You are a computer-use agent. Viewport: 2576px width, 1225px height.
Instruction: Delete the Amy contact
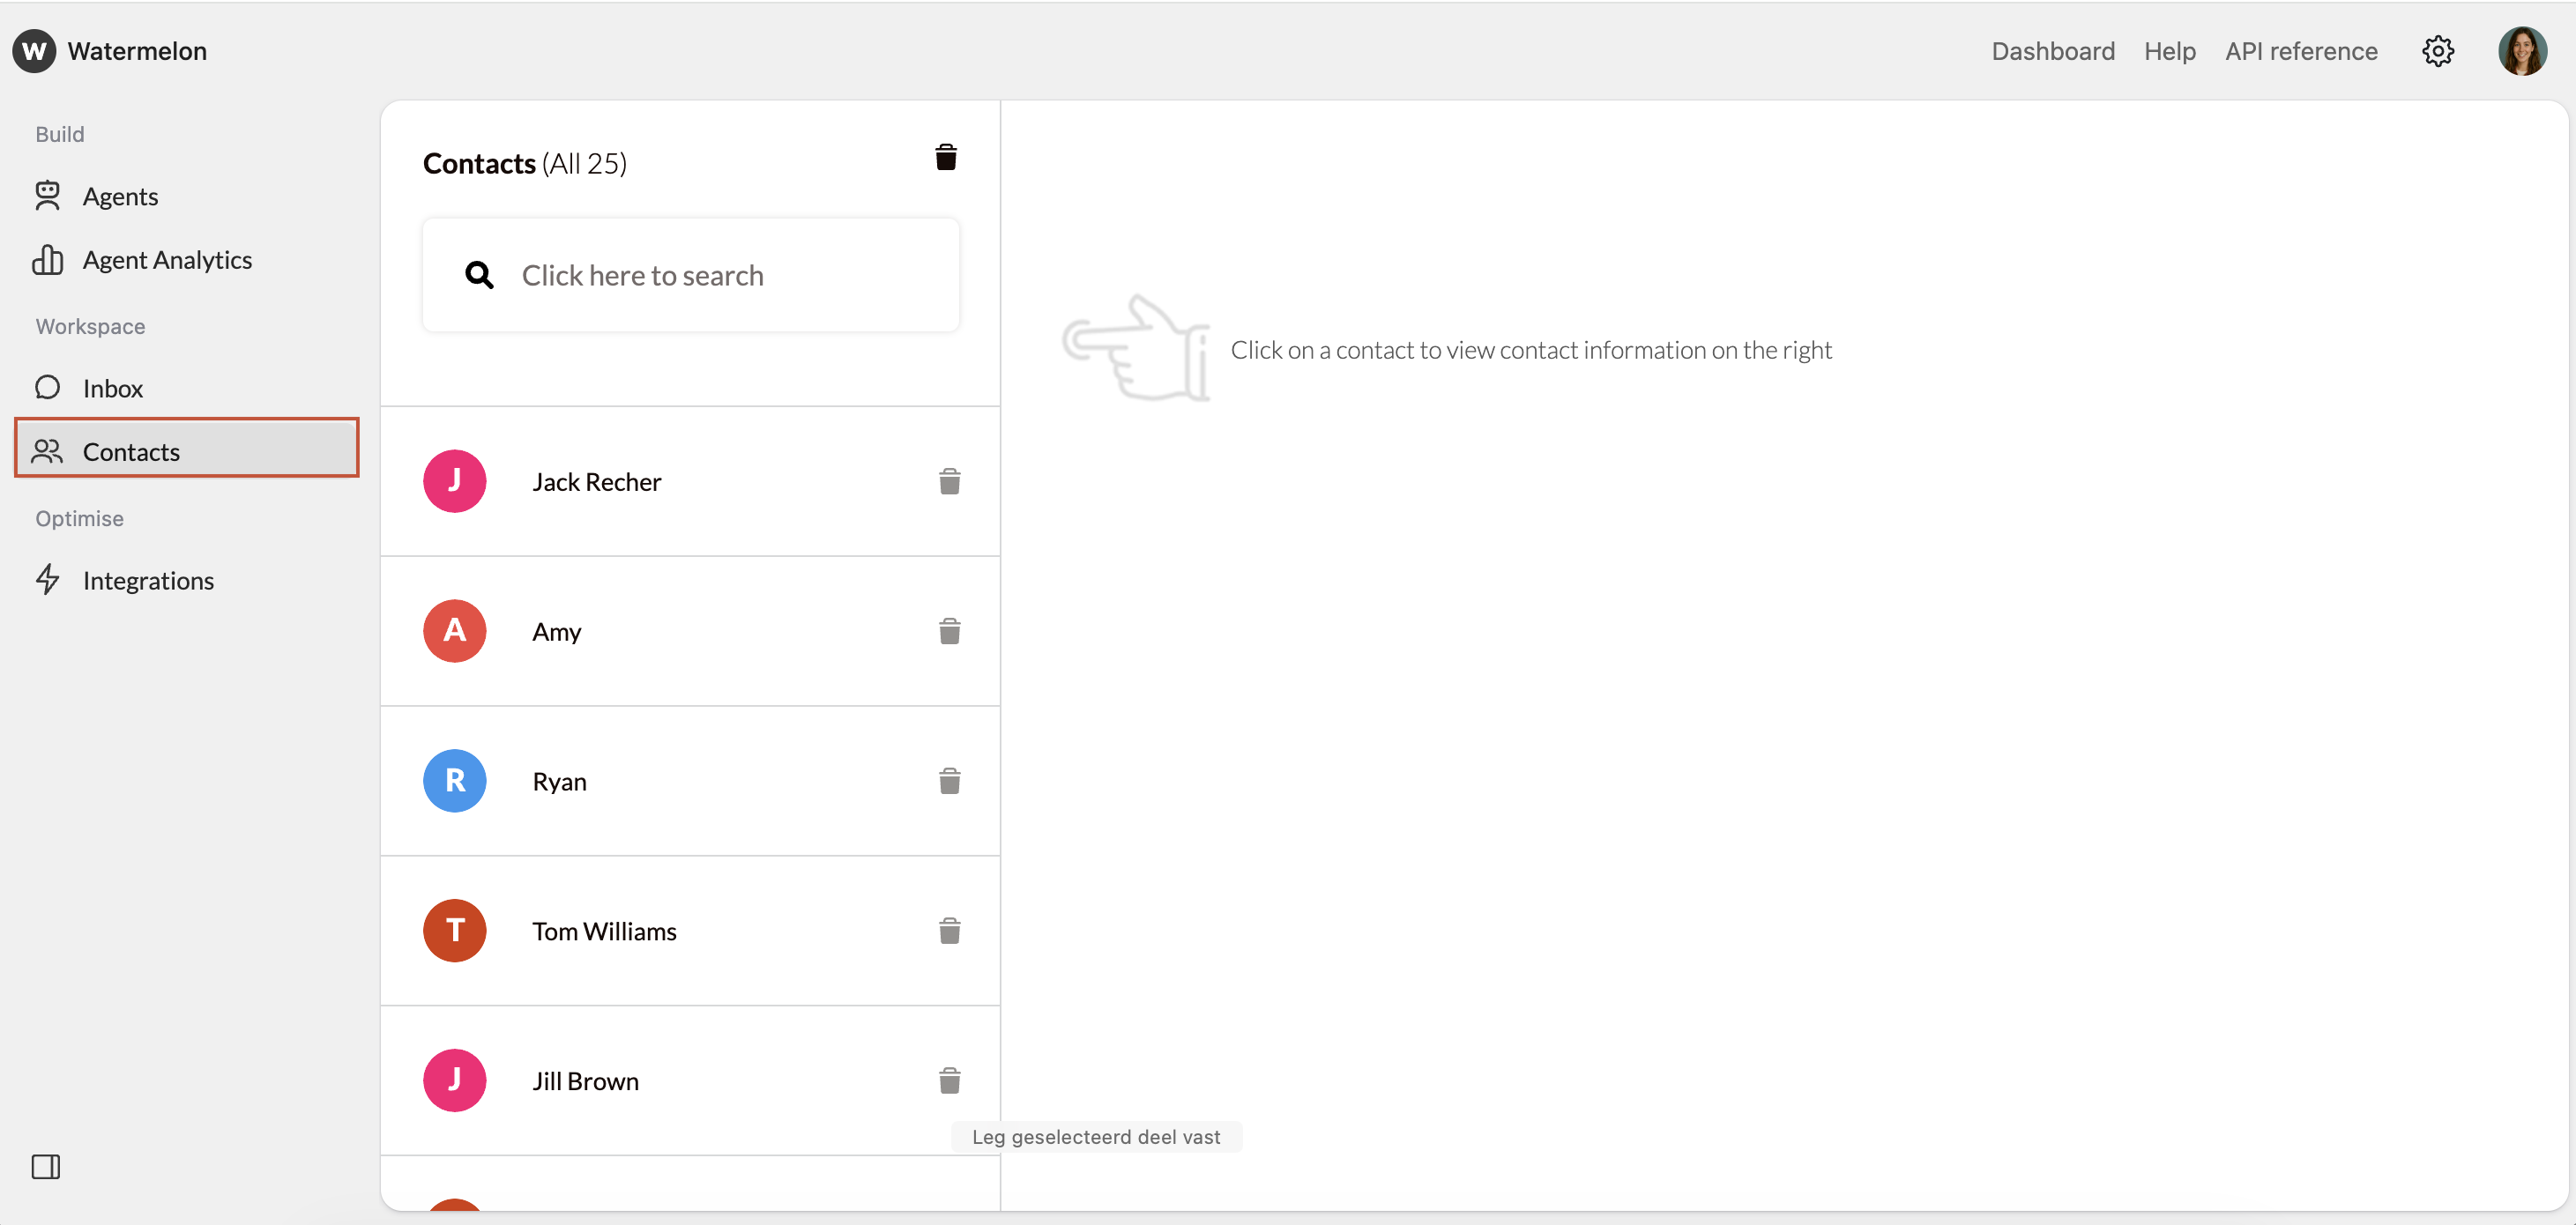click(x=950, y=632)
